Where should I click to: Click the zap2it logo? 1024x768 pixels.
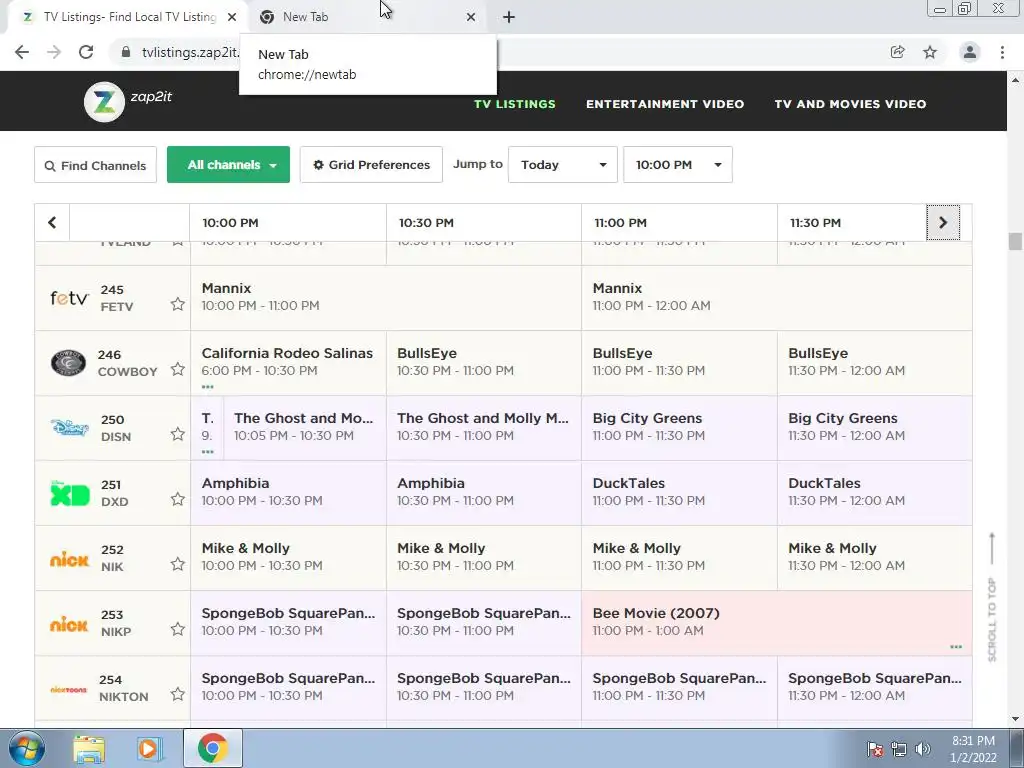click(128, 101)
